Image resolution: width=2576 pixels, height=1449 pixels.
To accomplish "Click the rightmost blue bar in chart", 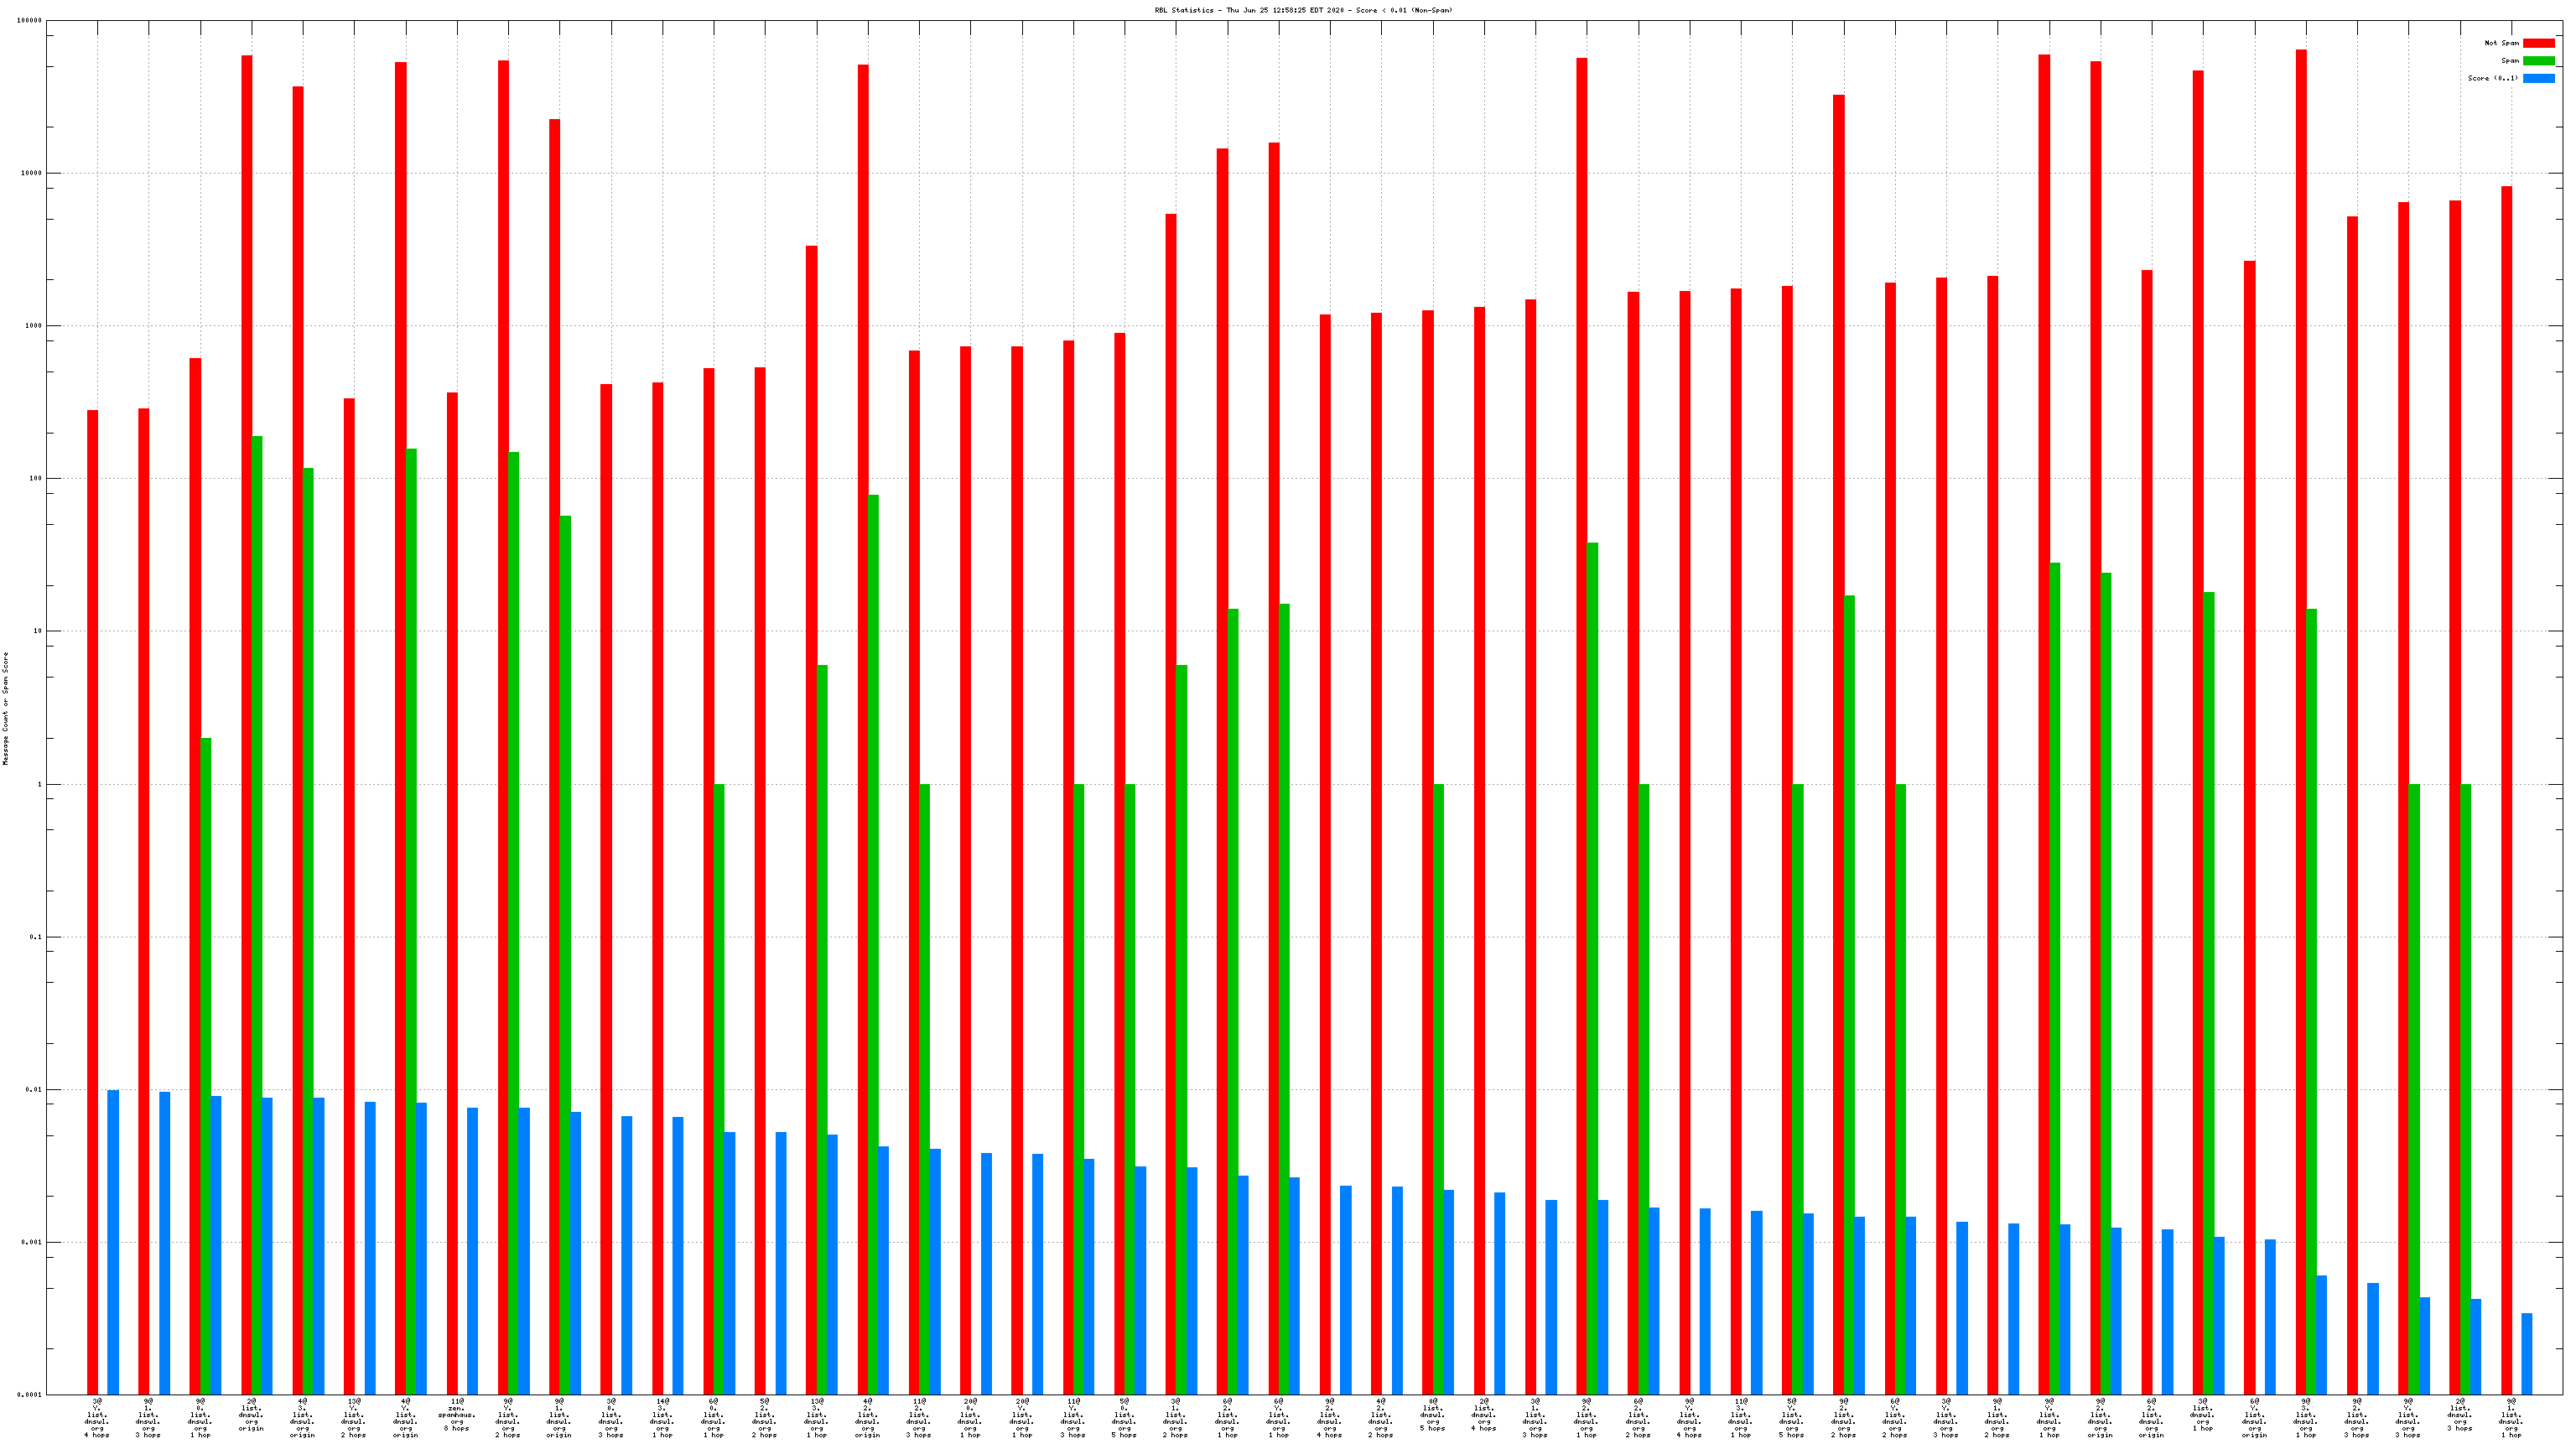I will point(2527,1353).
